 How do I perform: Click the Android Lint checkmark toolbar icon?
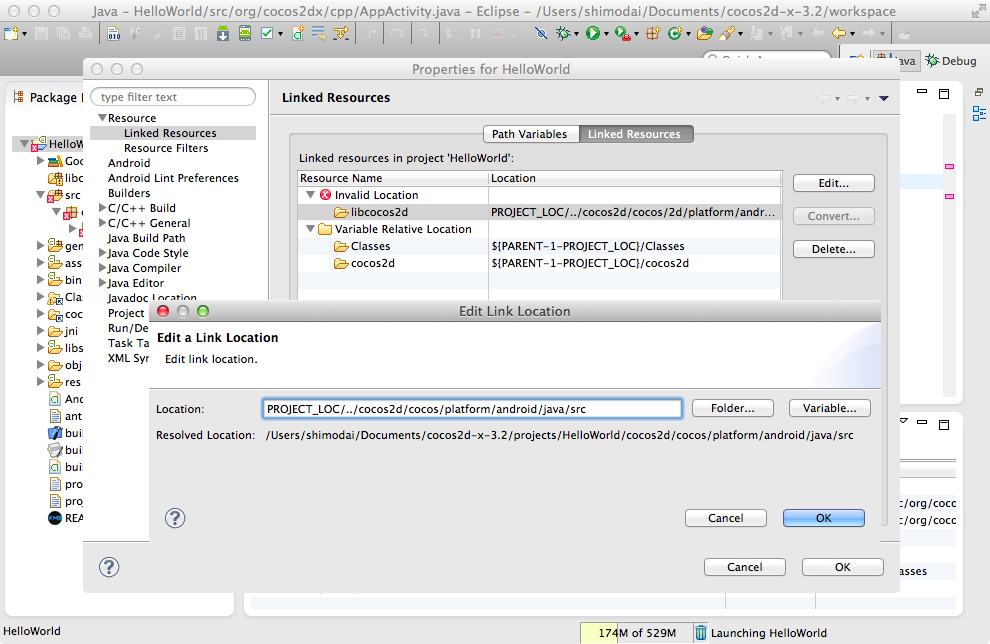[267, 33]
